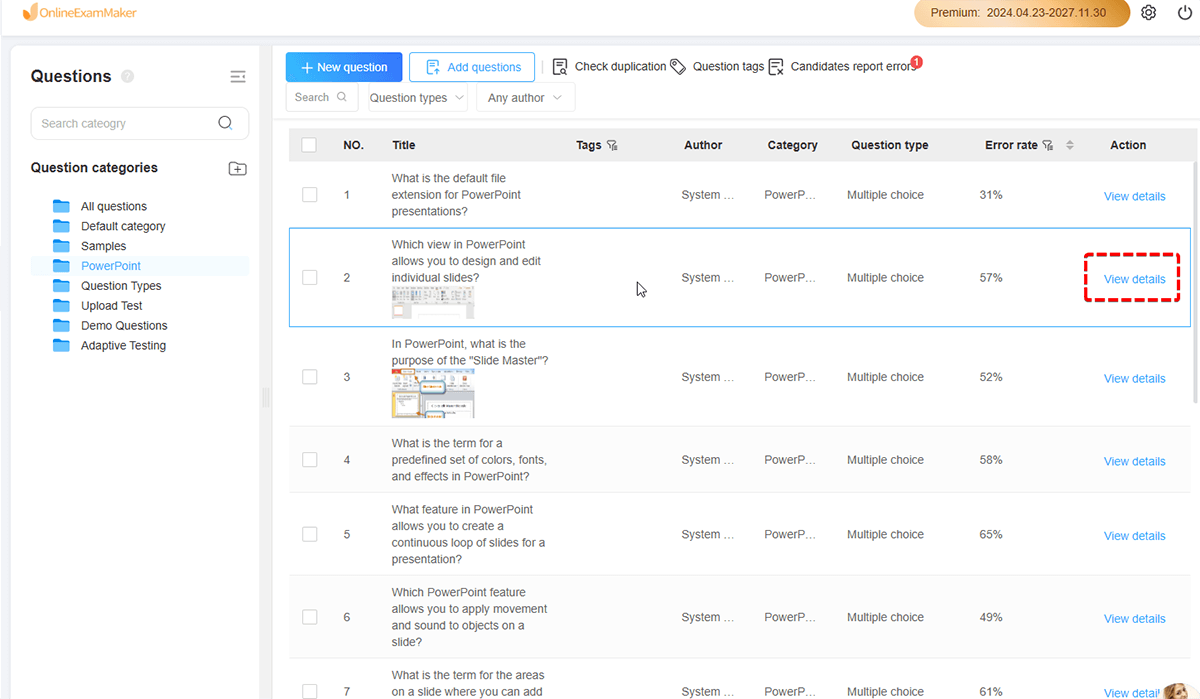Screen dimensions: 1200x699
Task: View details of question 3
Action: click(x=1134, y=379)
